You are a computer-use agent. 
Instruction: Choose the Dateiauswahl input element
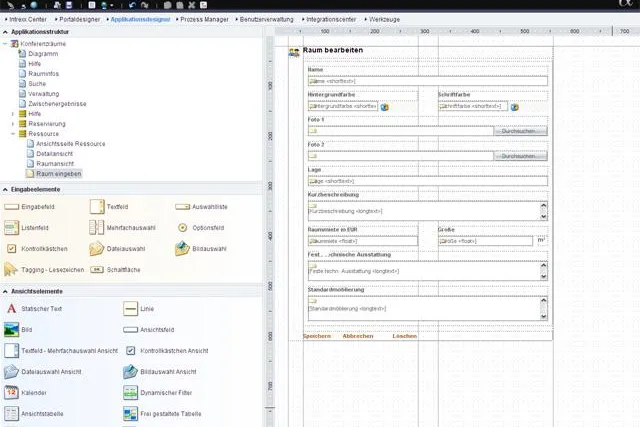click(118, 249)
